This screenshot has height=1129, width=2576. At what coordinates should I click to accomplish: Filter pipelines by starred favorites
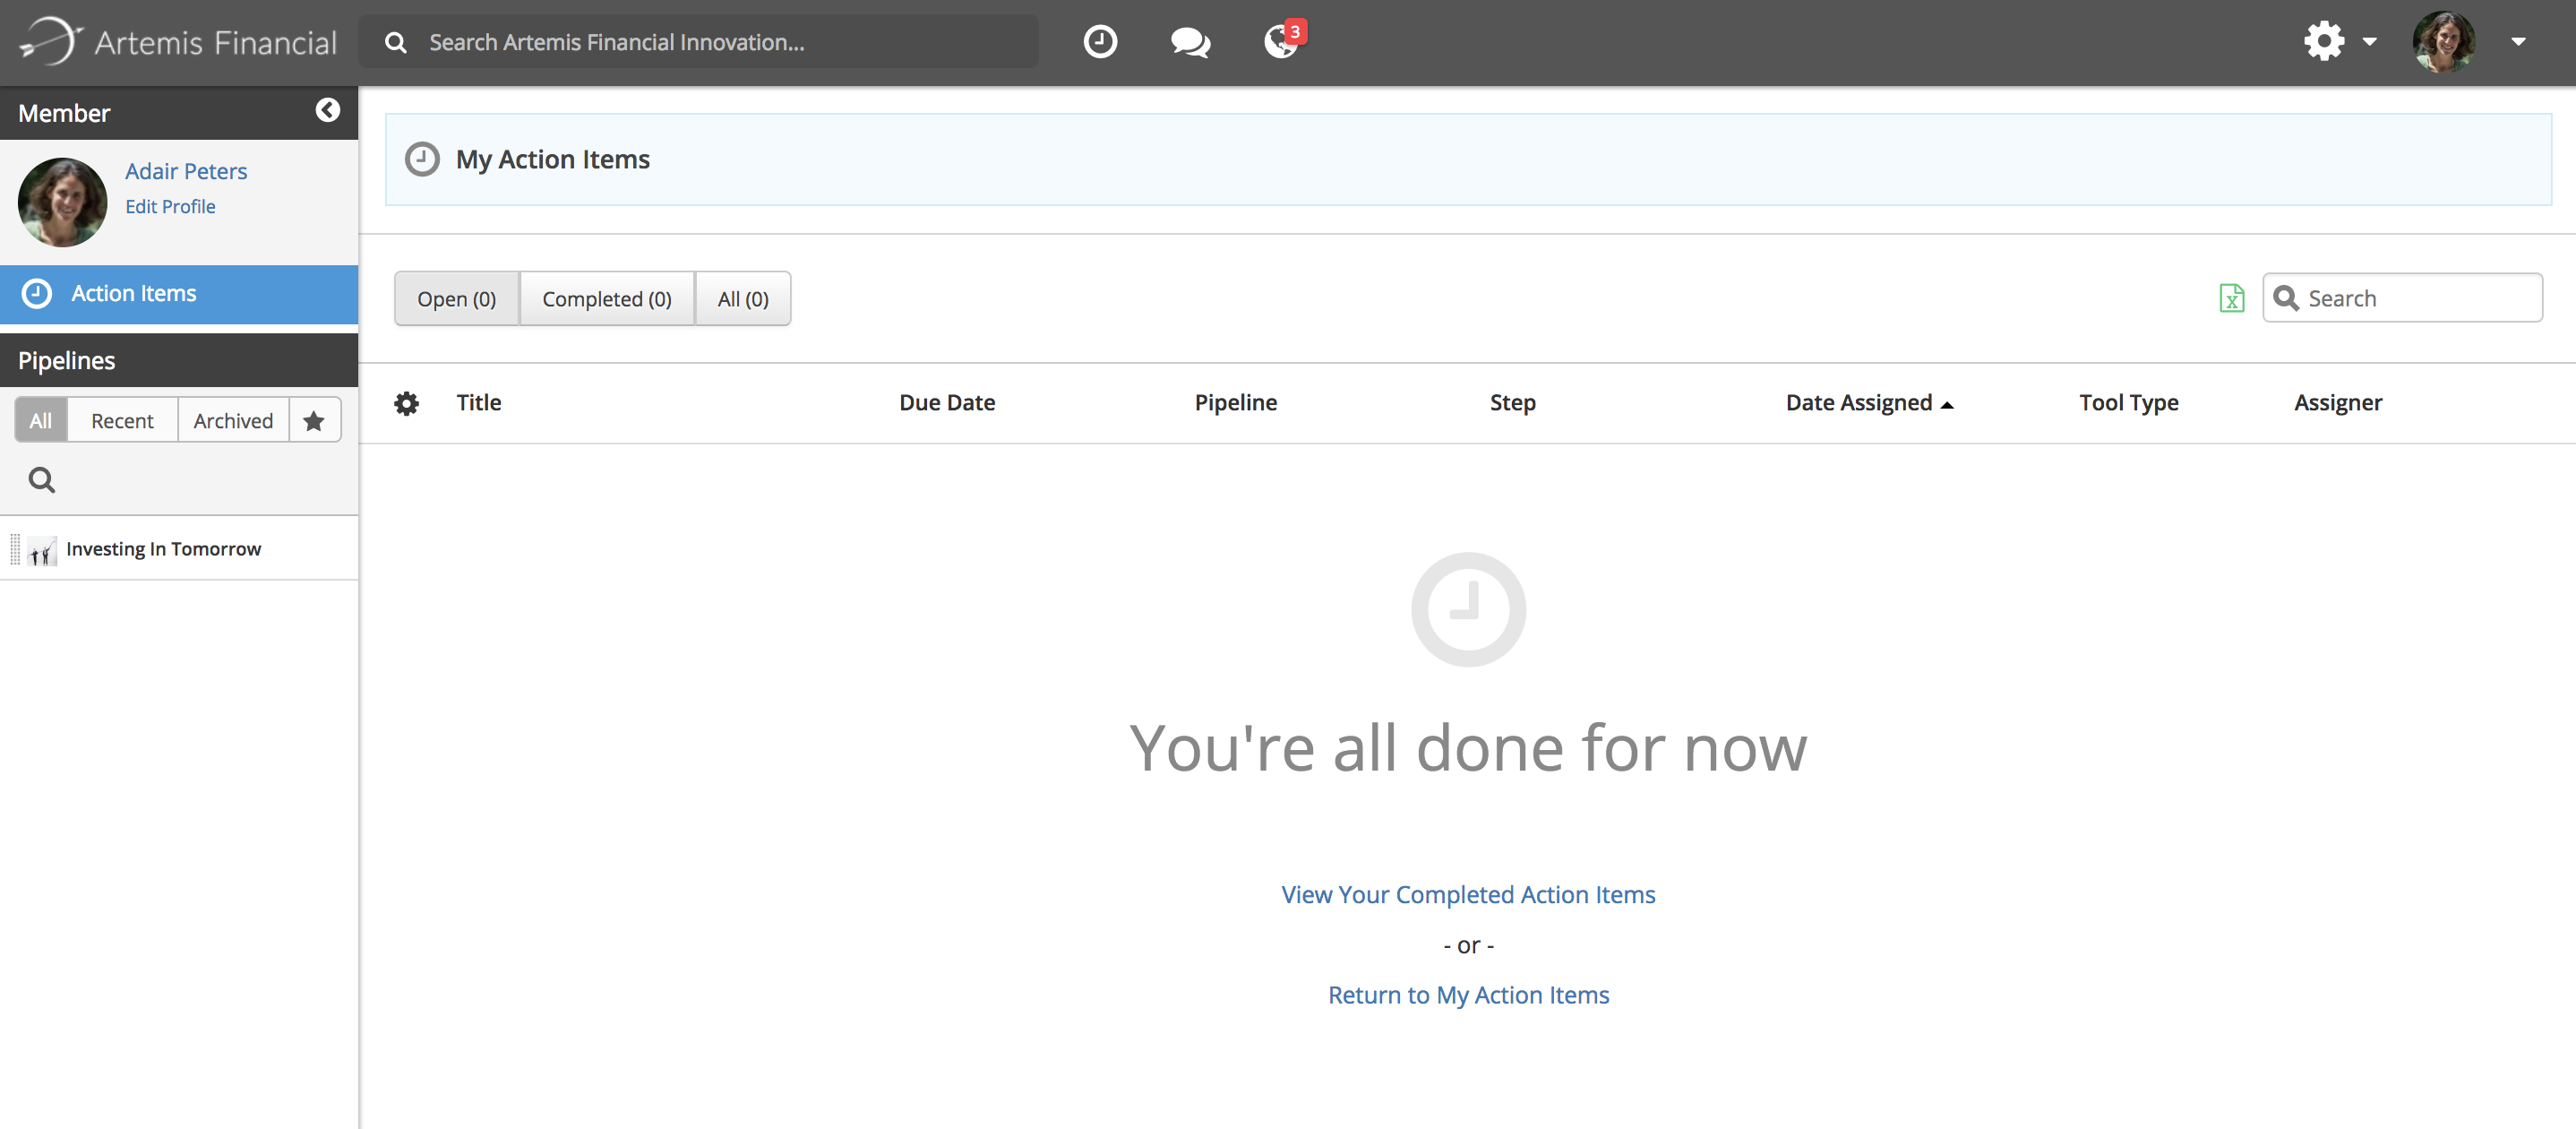314,420
